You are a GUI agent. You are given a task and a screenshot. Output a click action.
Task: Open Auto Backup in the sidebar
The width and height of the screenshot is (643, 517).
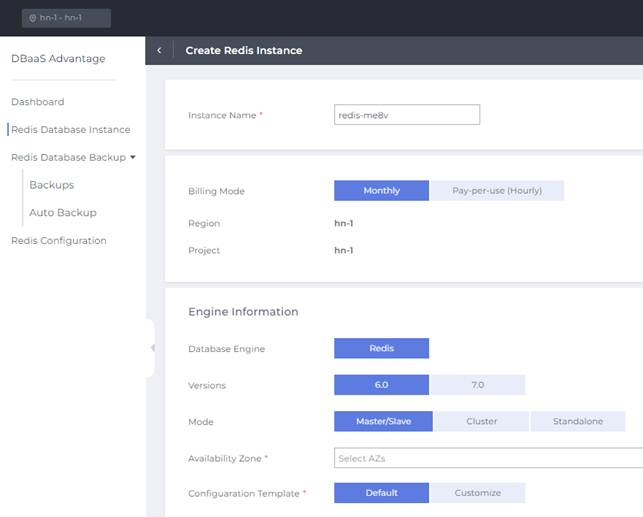click(63, 212)
